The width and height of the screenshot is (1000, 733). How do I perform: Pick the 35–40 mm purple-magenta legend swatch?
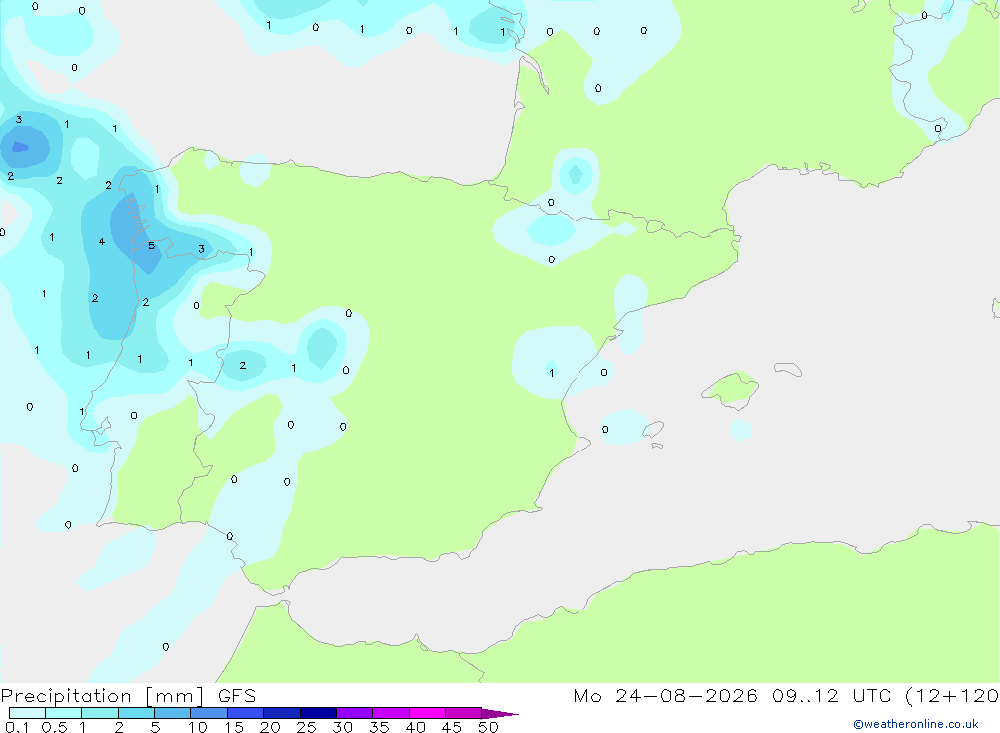pos(390,713)
